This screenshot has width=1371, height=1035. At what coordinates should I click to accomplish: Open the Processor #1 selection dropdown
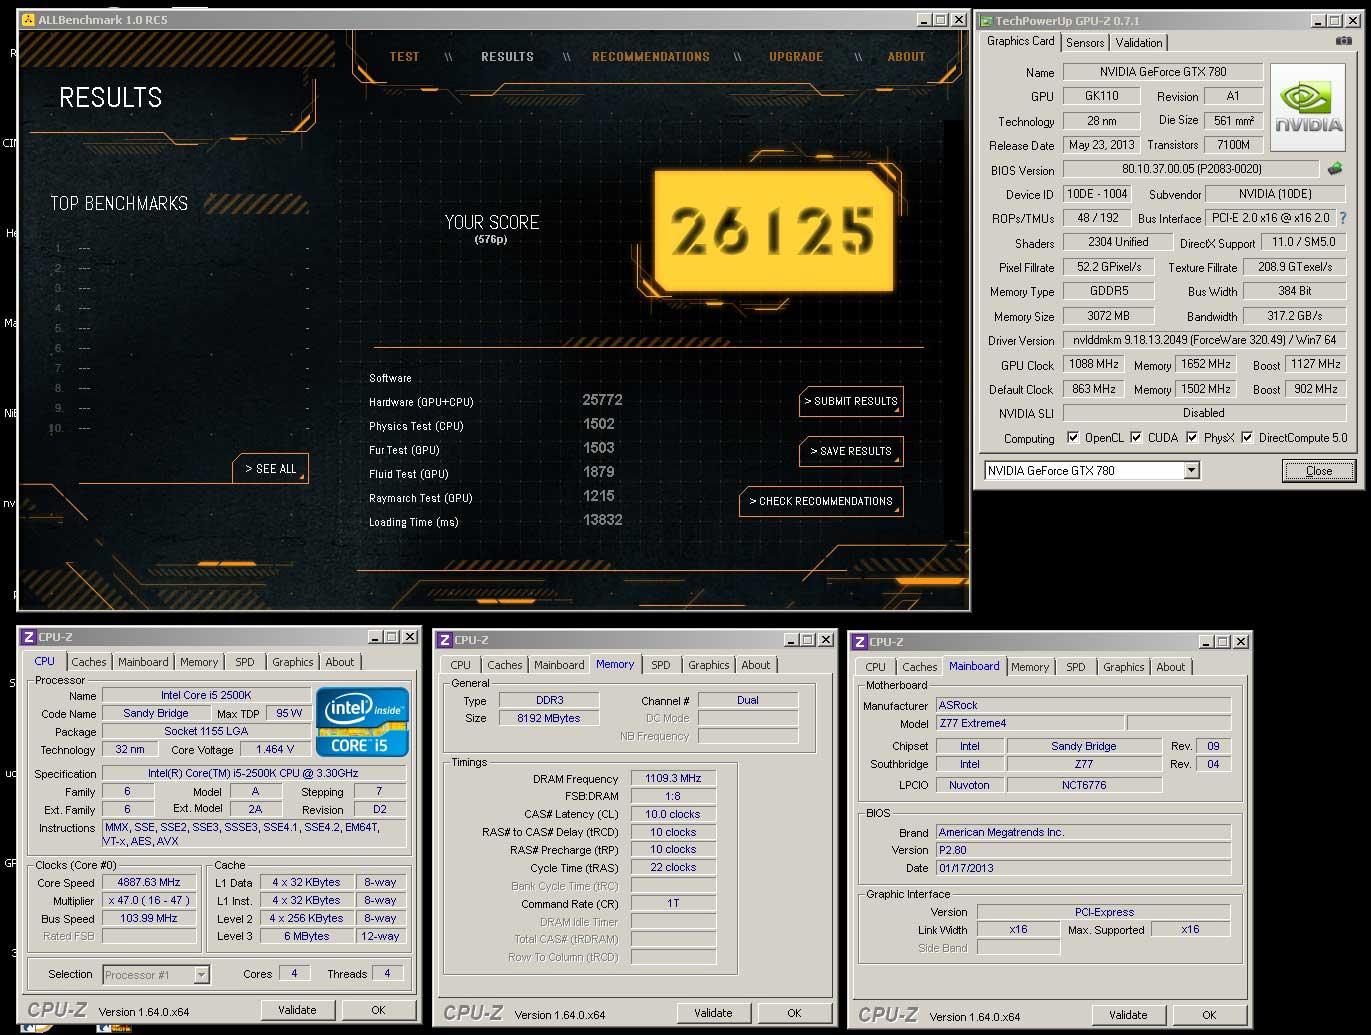pyautogui.click(x=201, y=974)
